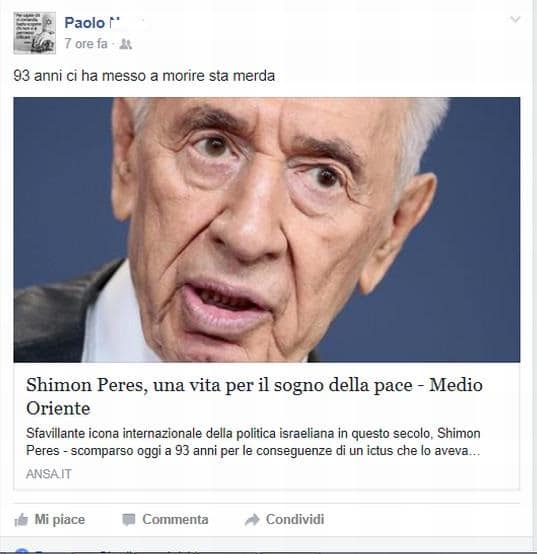Click the 'Commenta' text label

[175, 520]
